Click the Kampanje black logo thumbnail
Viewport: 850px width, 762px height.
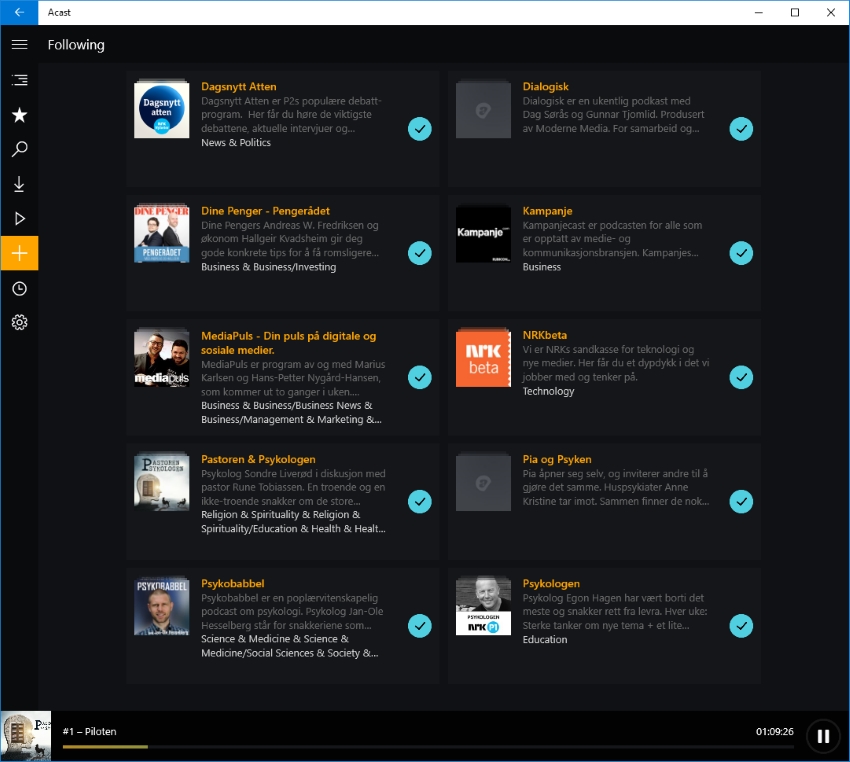(x=483, y=234)
